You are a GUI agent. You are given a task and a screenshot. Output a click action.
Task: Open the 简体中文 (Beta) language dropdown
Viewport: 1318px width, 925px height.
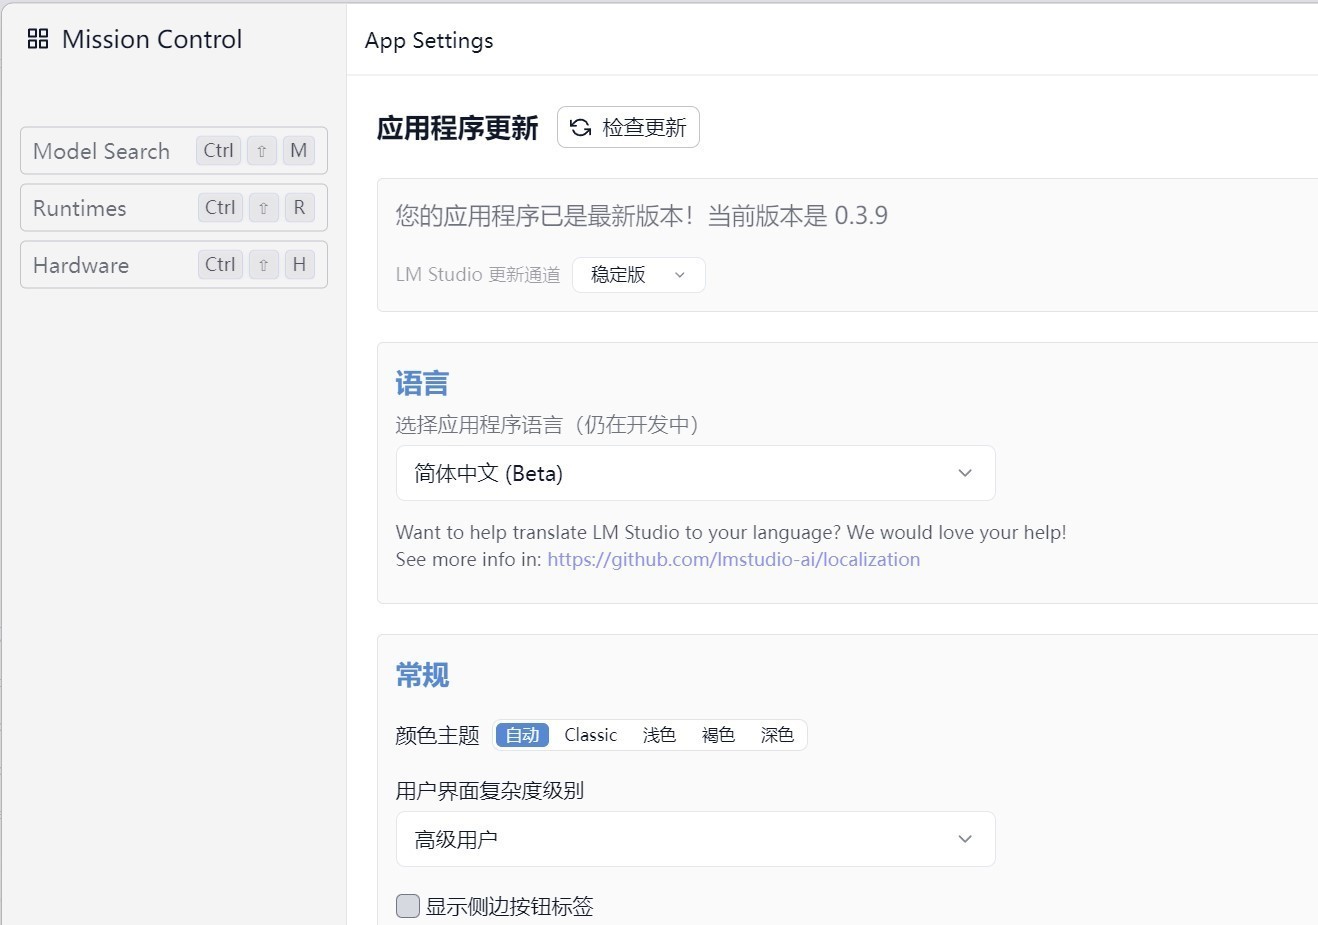point(695,473)
